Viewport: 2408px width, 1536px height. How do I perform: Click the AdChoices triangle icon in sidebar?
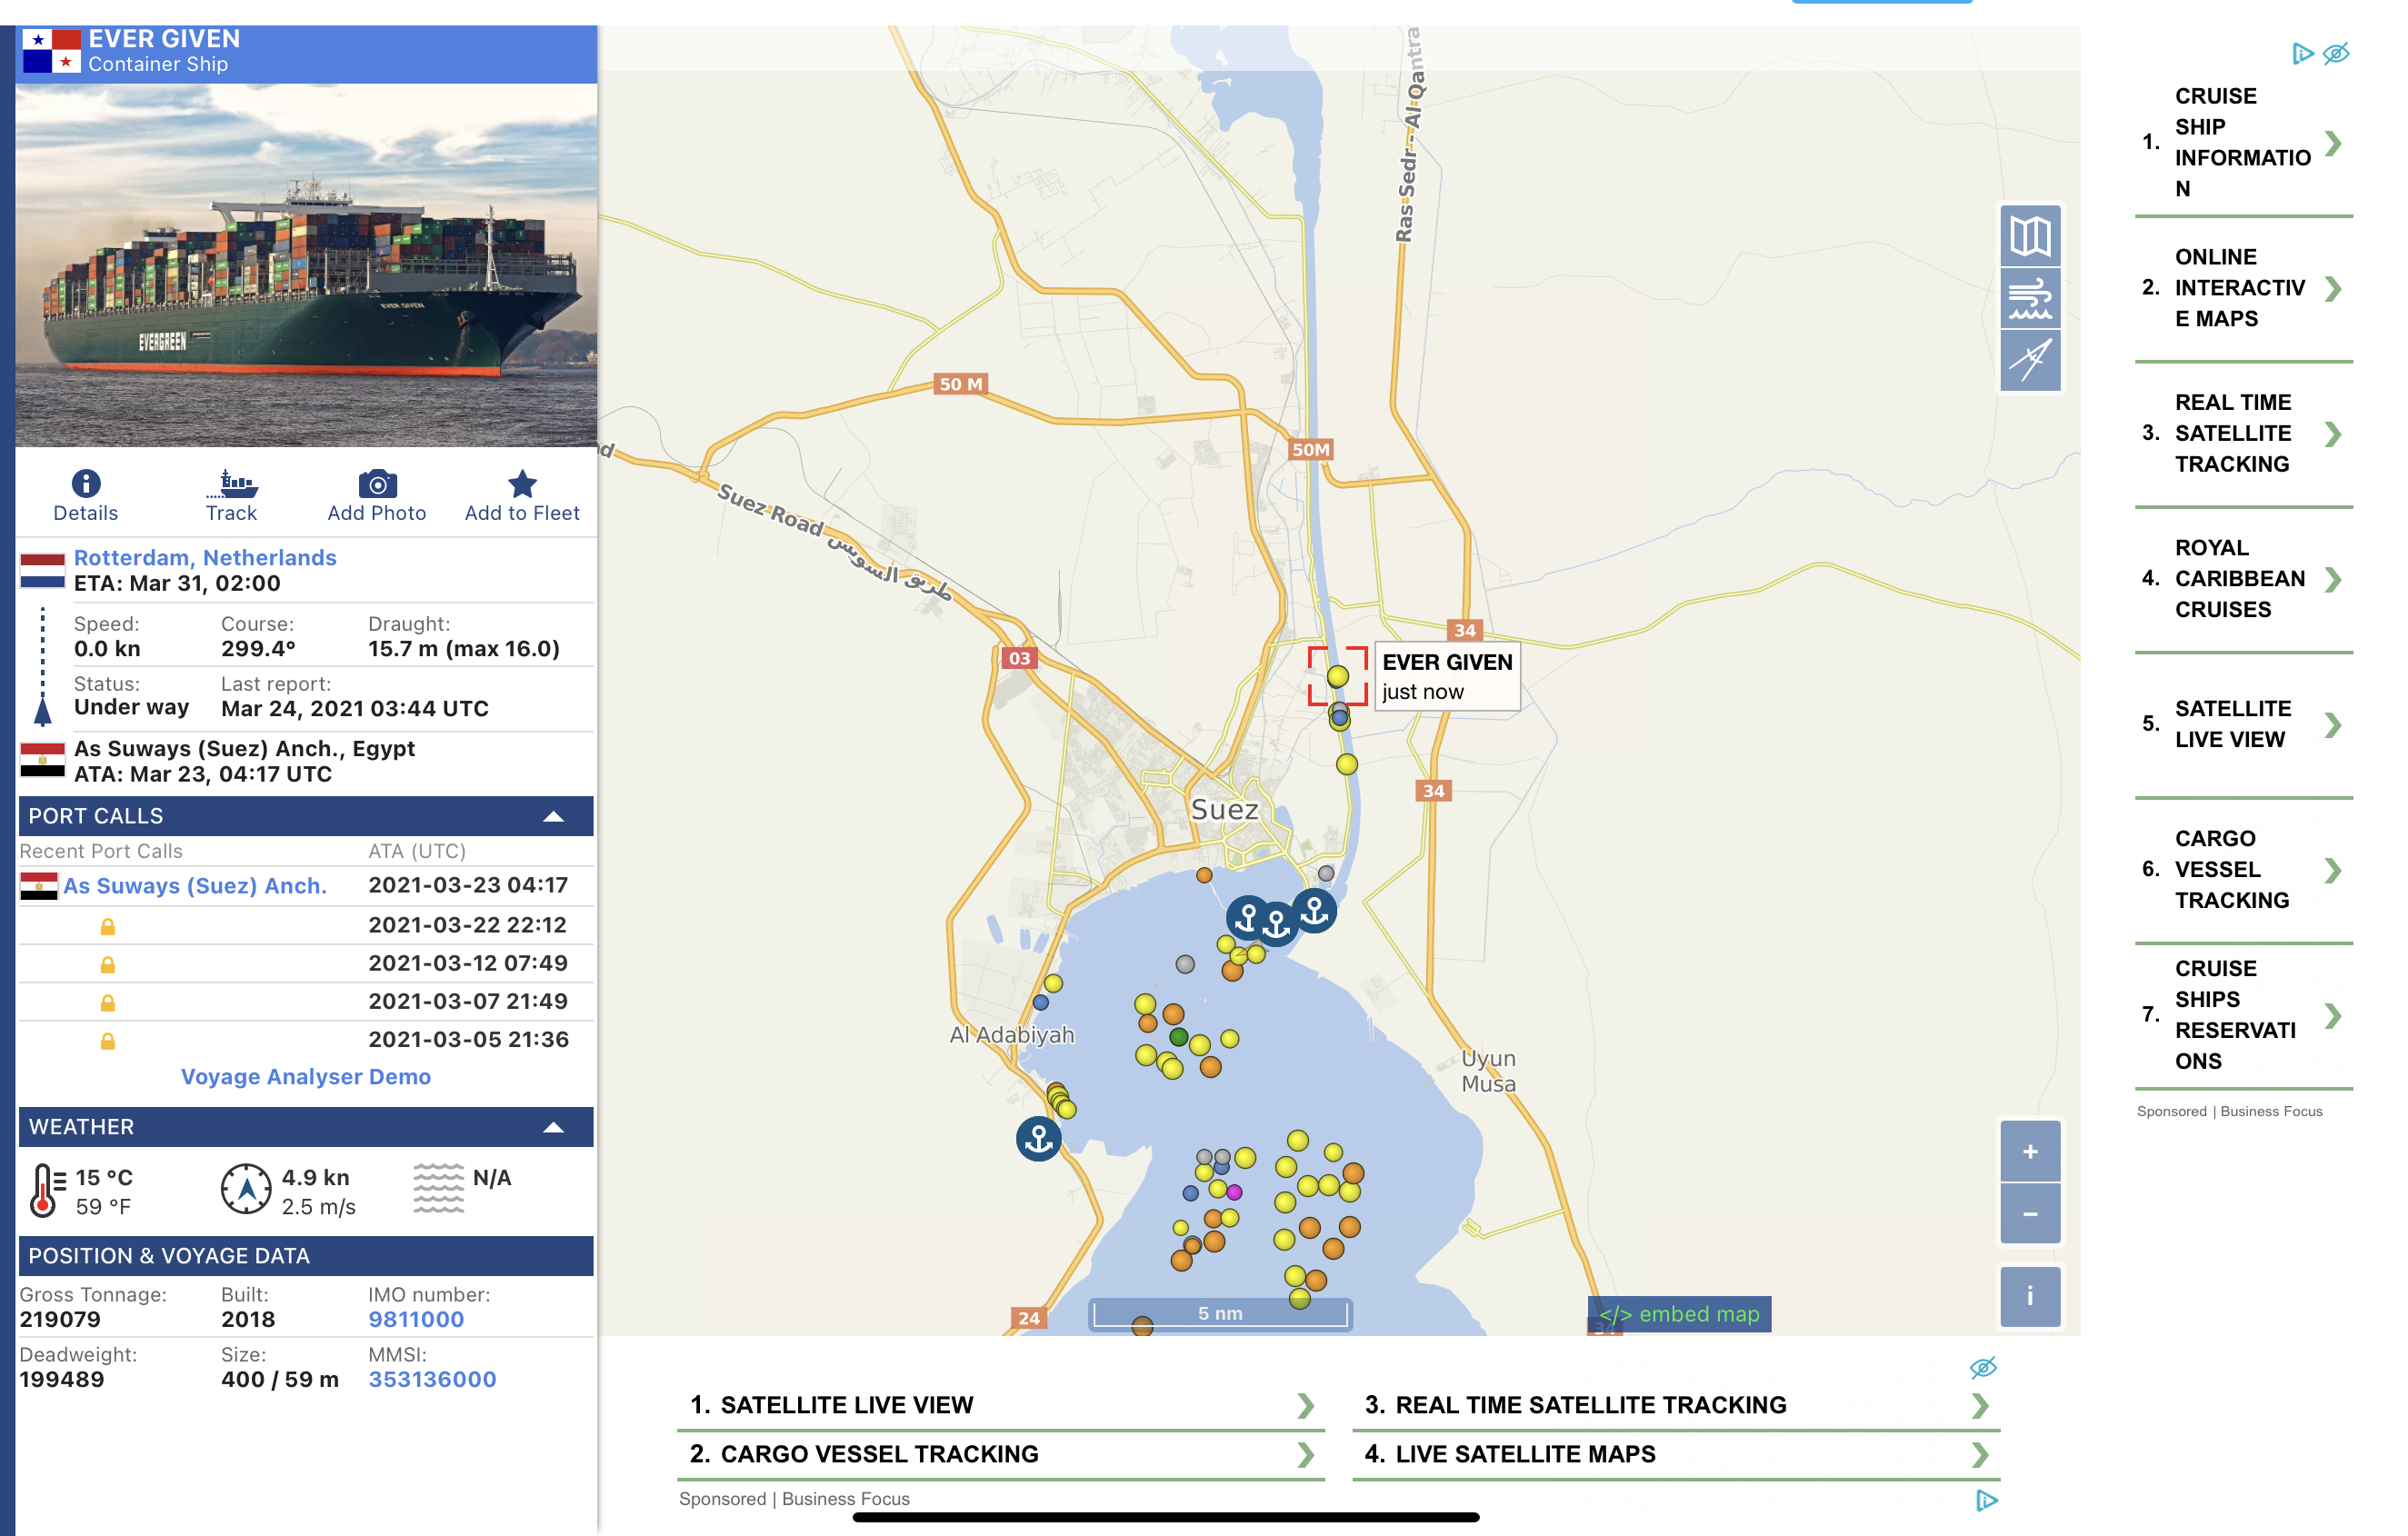point(2303,53)
